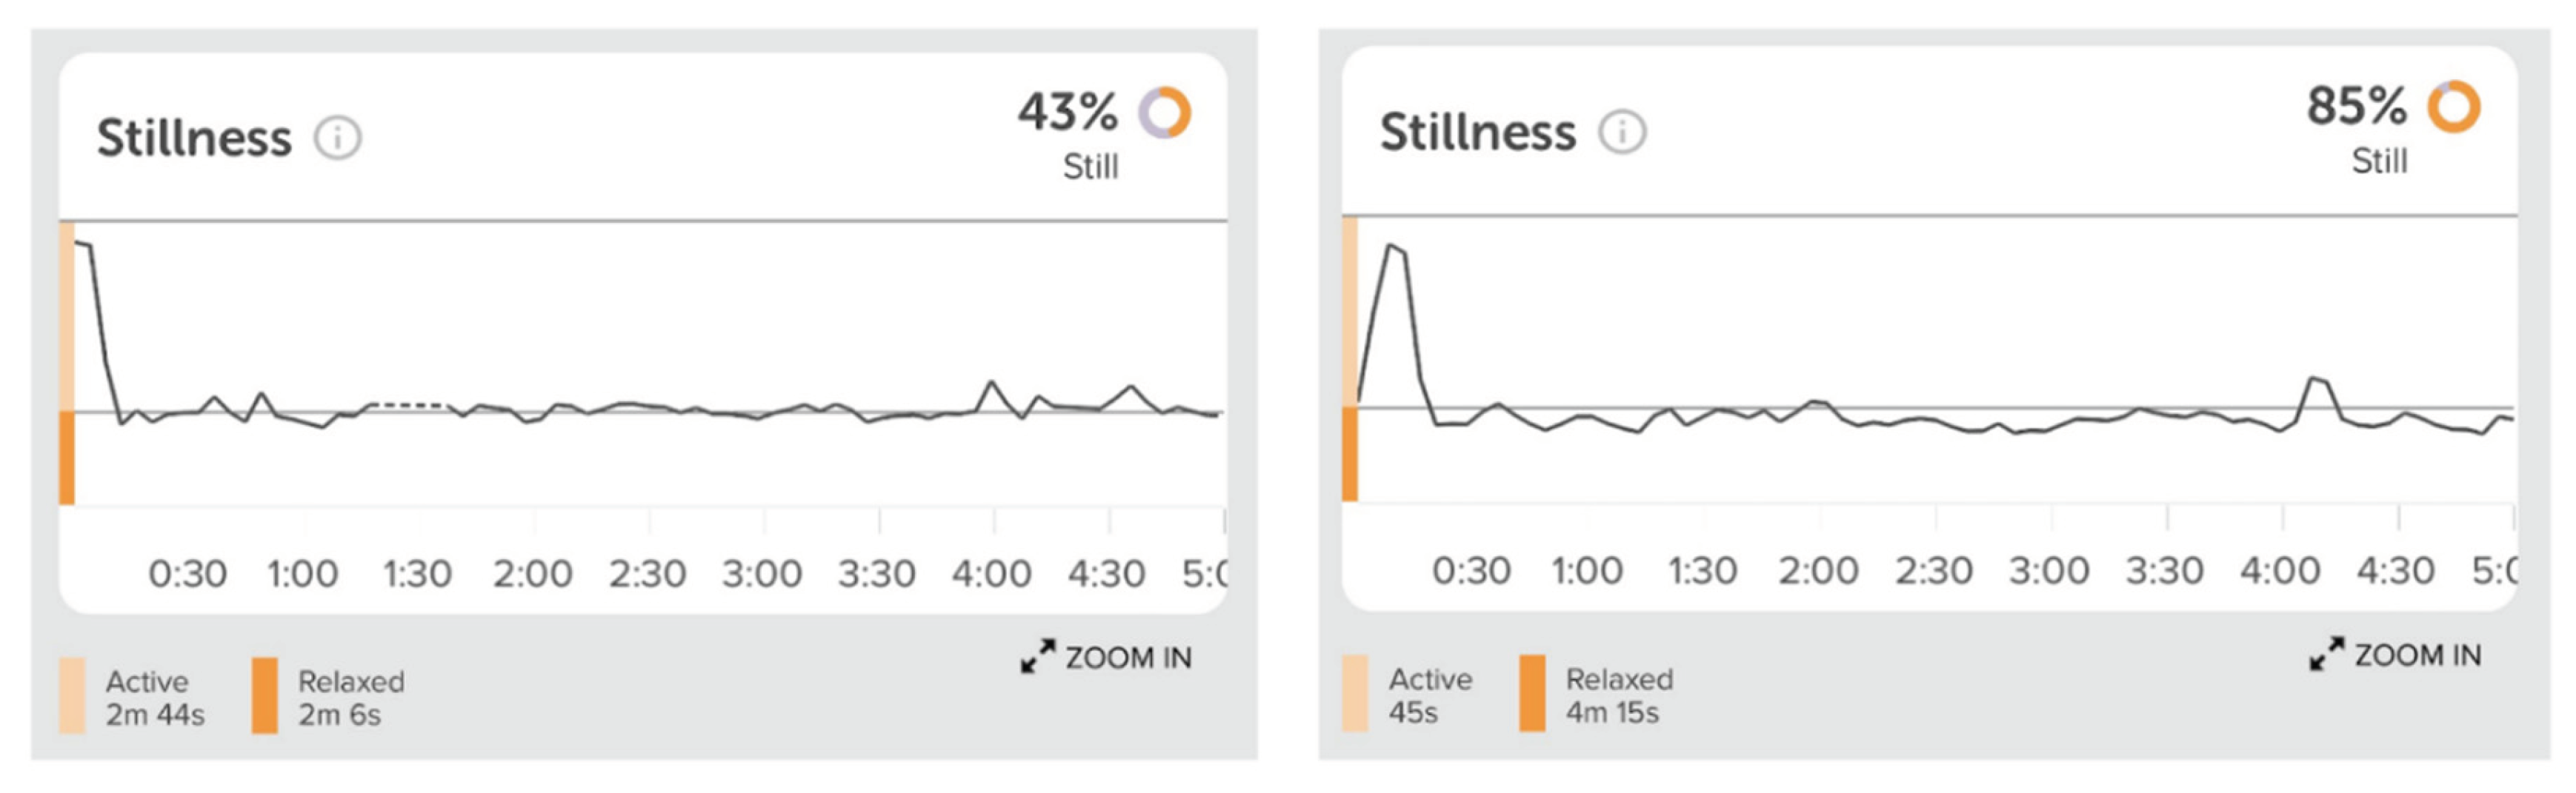Click the 2:00 time label on left chart

pyautogui.click(x=532, y=574)
